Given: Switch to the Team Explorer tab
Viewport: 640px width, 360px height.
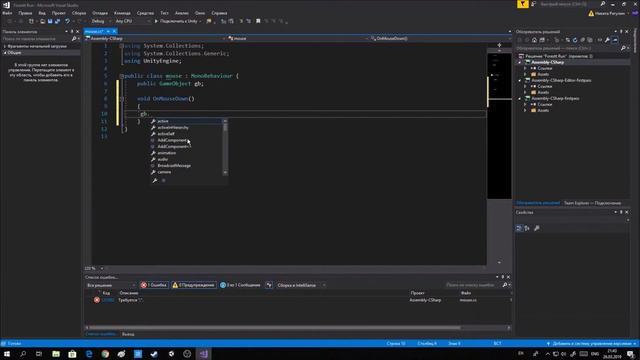Looking at the screenshot, I should [592, 203].
